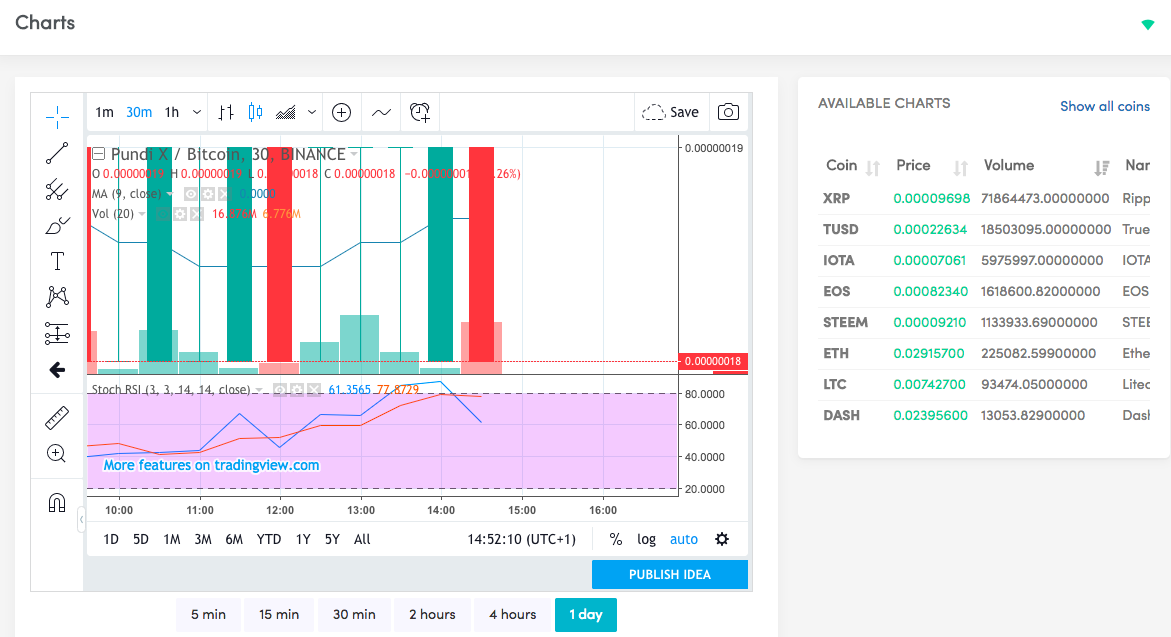
Task: Toggle log scale mode
Action: tap(646, 539)
